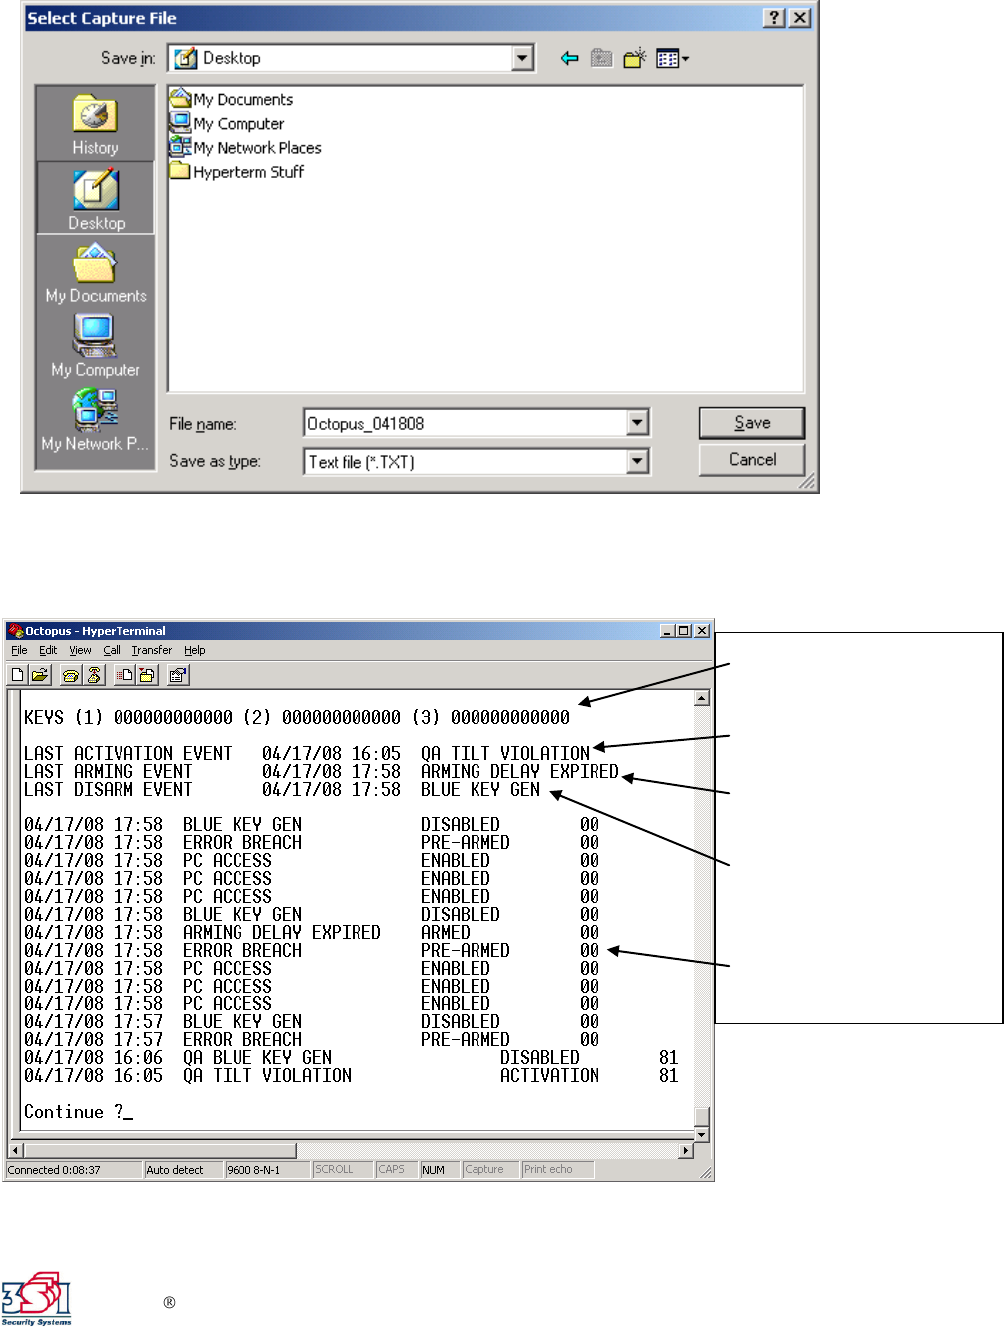Expand the Save as type dropdown arrow
The height and width of the screenshot is (1327, 1004).
pyautogui.click(x=637, y=461)
